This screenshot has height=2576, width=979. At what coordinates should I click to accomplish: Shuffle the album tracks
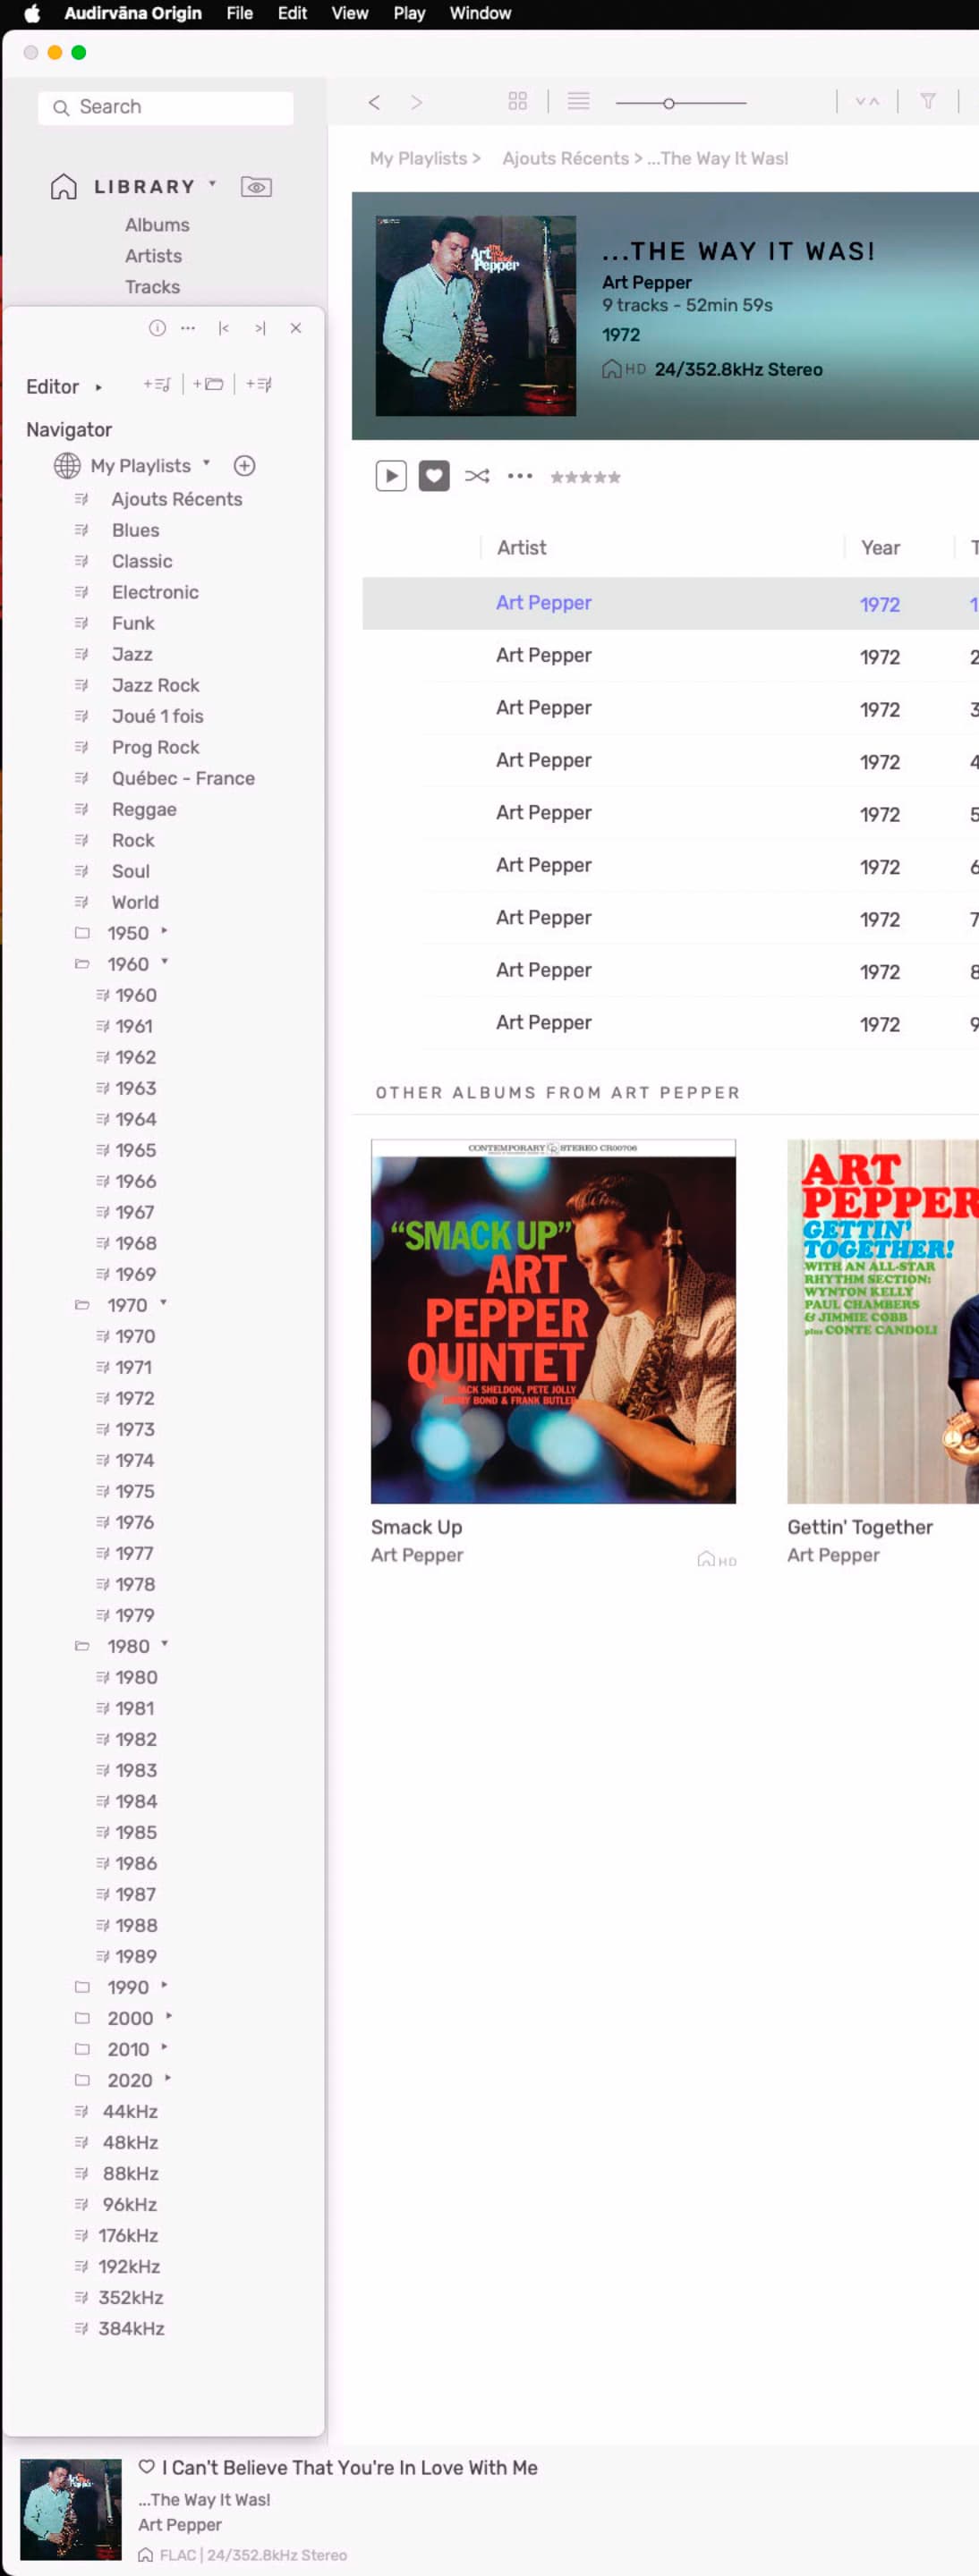tap(477, 476)
